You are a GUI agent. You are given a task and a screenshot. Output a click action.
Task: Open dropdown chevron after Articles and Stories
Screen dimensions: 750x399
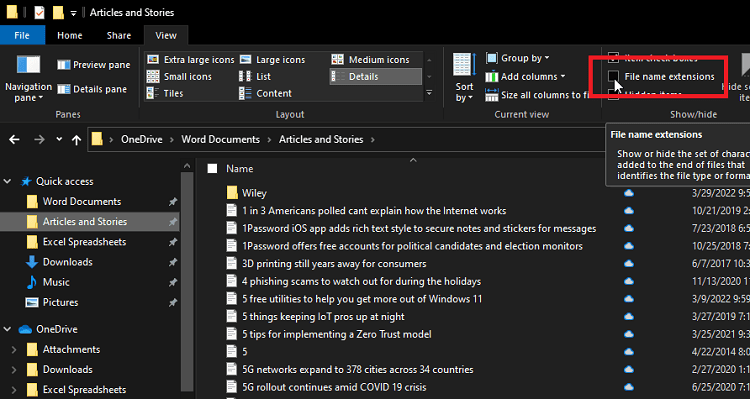coord(373,140)
